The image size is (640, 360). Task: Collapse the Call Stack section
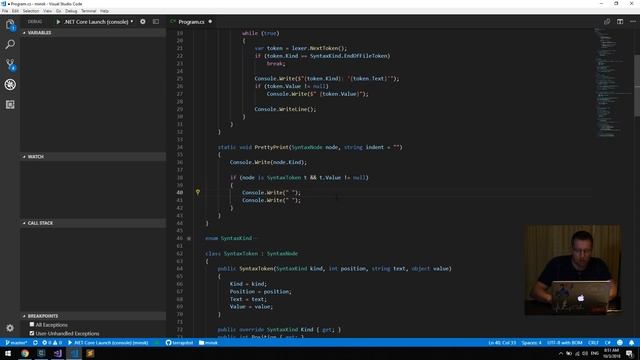pos(93,223)
